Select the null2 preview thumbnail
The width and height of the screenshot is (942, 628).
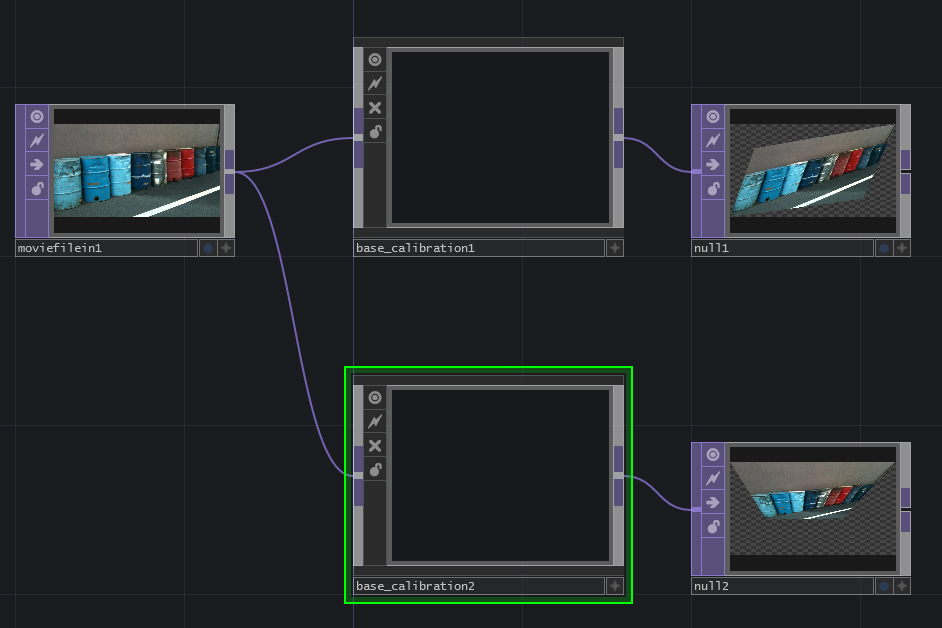tap(812, 508)
